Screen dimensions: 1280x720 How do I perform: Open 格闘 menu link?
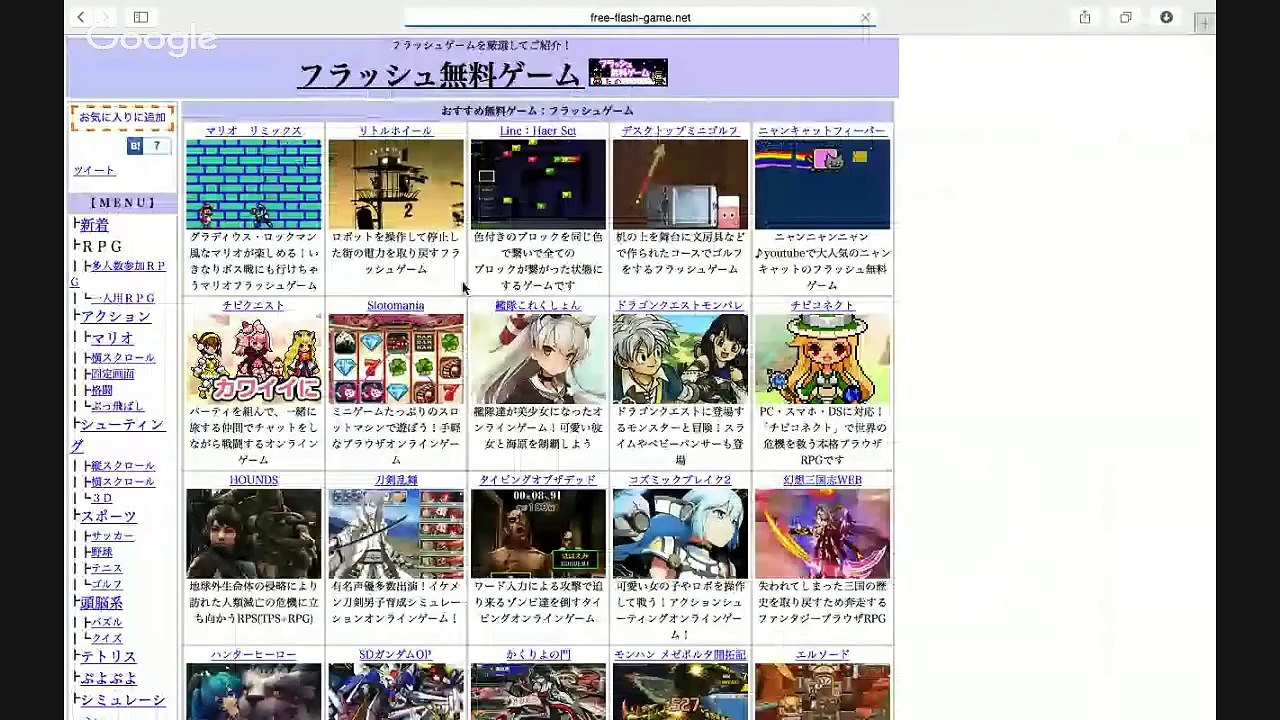(102, 390)
